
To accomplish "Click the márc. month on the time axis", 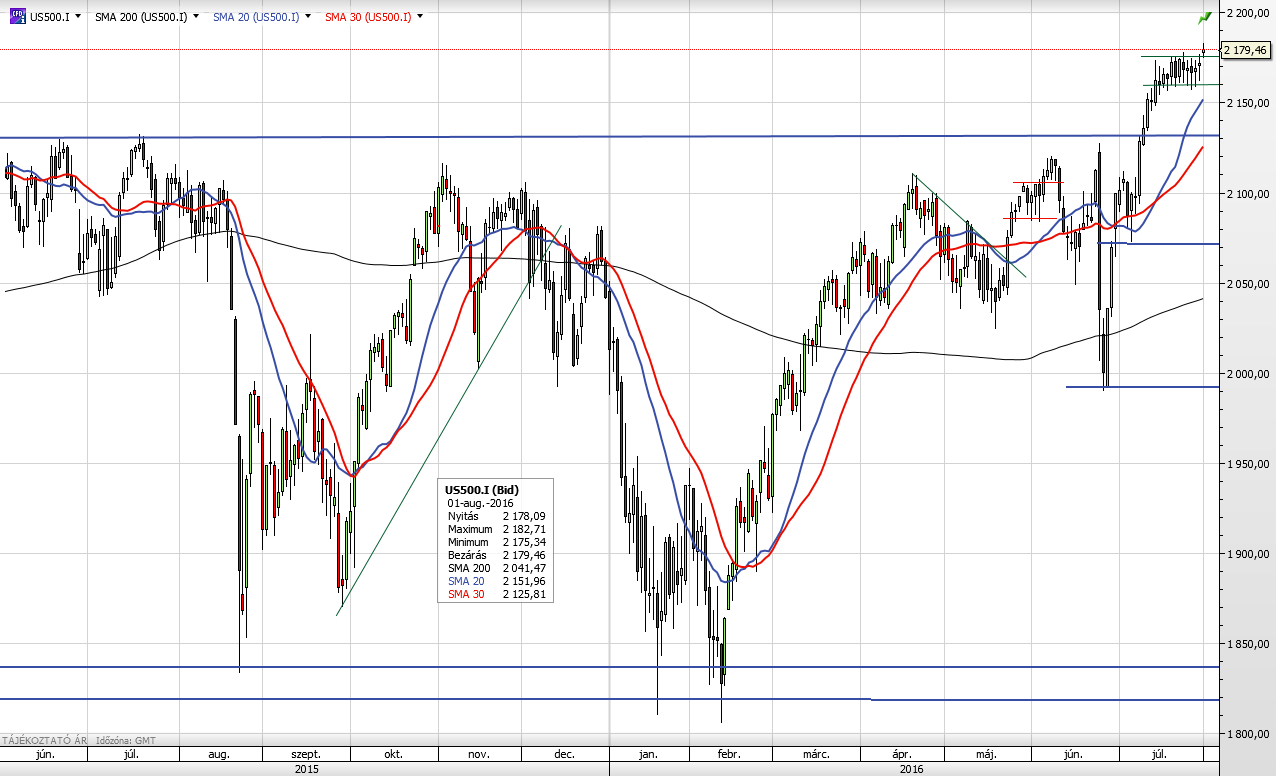I will pyautogui.click(x=817, y=755).
